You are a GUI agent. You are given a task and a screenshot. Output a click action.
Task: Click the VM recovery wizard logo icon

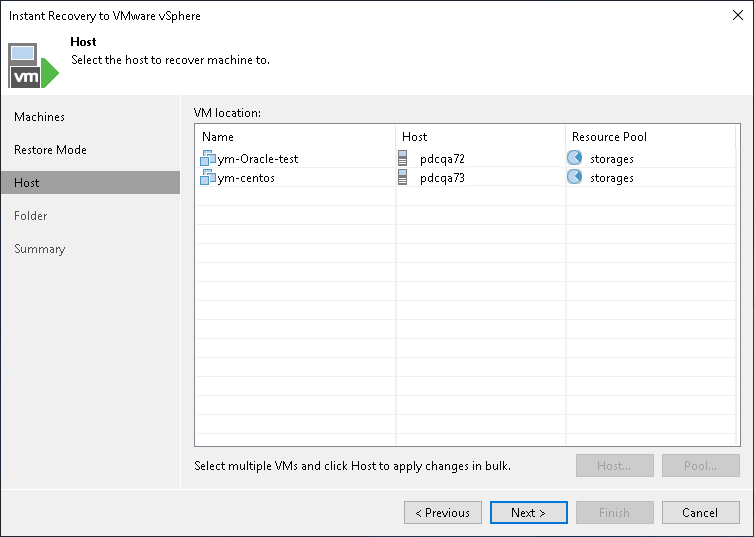[x=33, y=66]
